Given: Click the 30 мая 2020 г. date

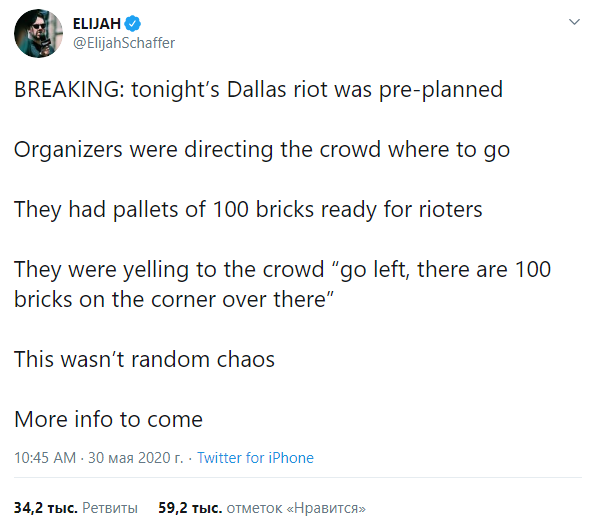Looking at the screenshot, I should click(x=136, y=458).
